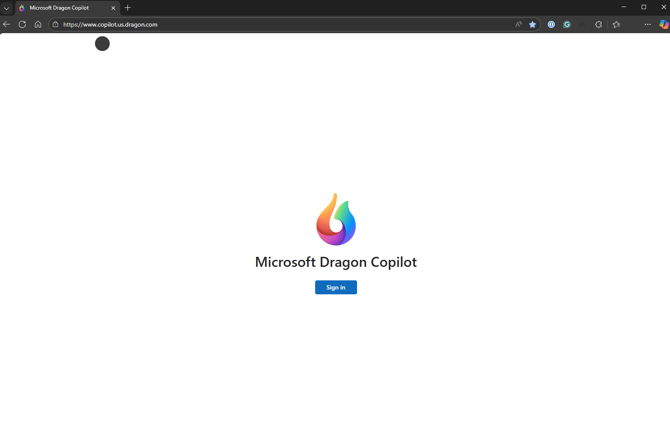Click the Microsoft Dragon Copilot heading

point(335,262)
